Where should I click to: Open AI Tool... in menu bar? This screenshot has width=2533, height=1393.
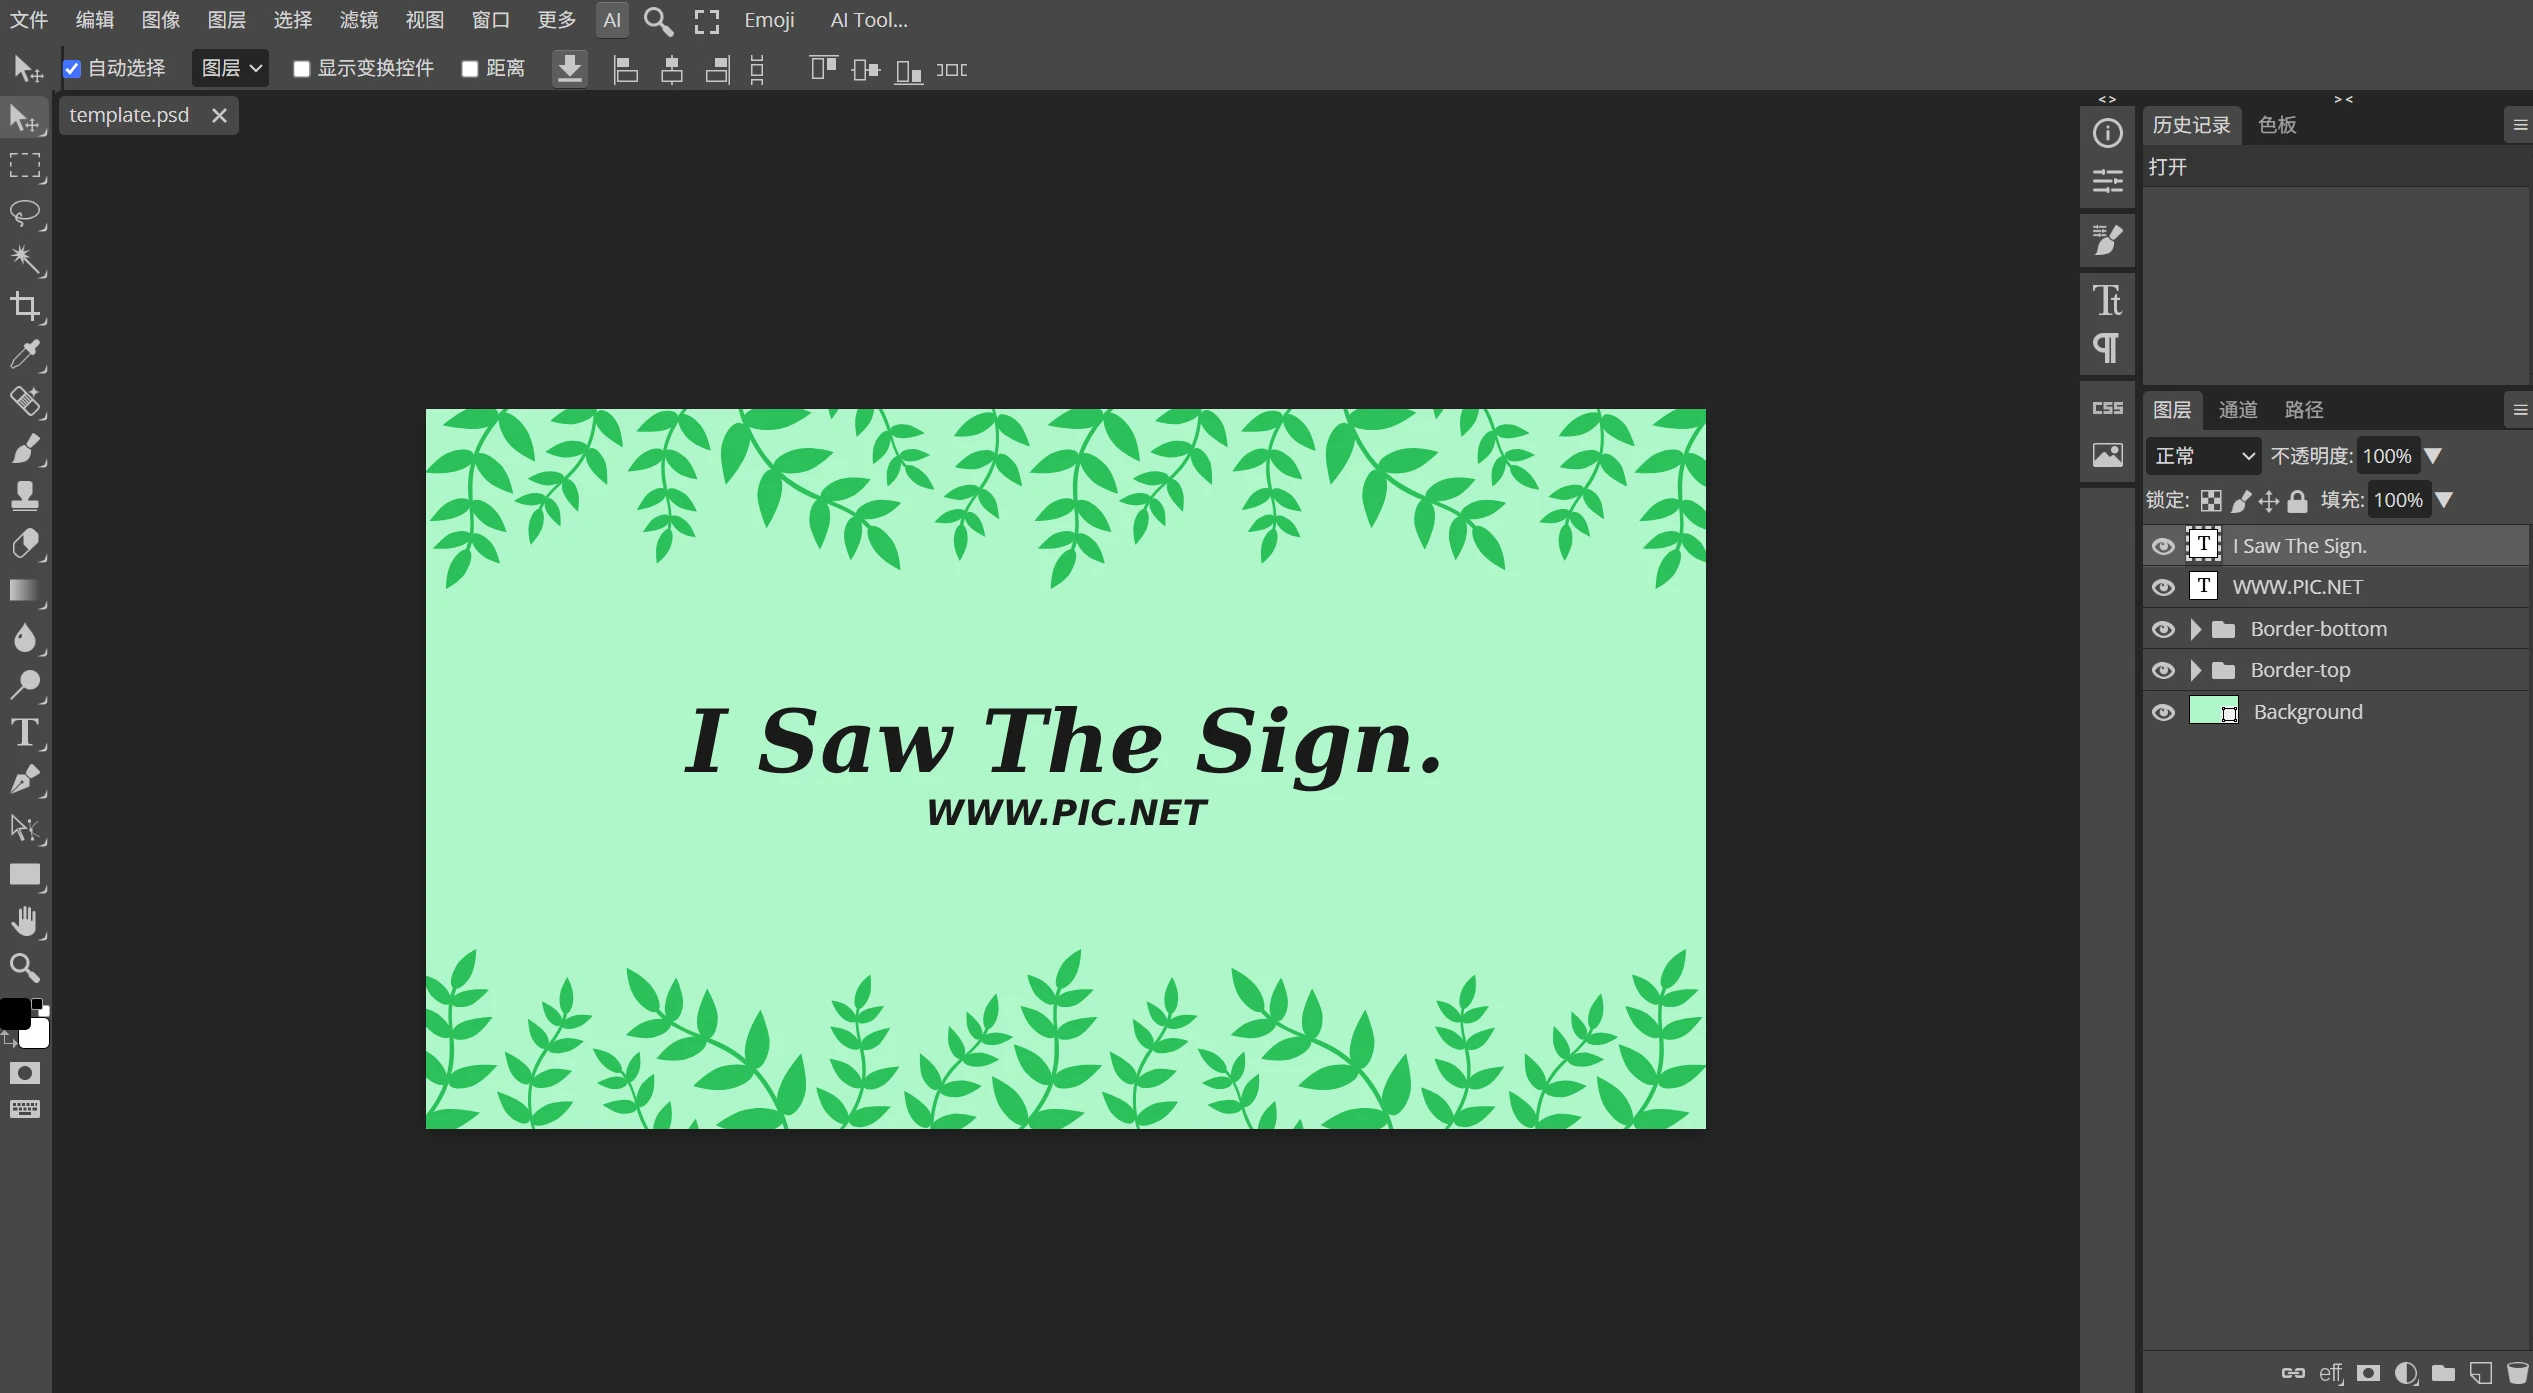[x=869, y=20]
